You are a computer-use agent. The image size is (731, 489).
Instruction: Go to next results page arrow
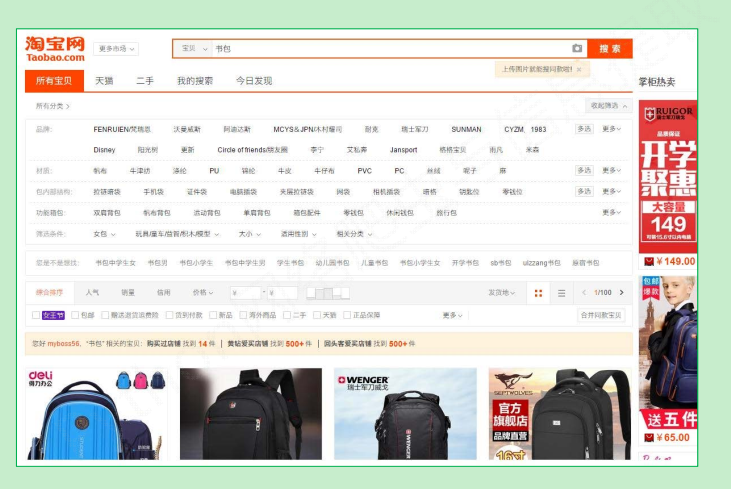pos(621,292)
